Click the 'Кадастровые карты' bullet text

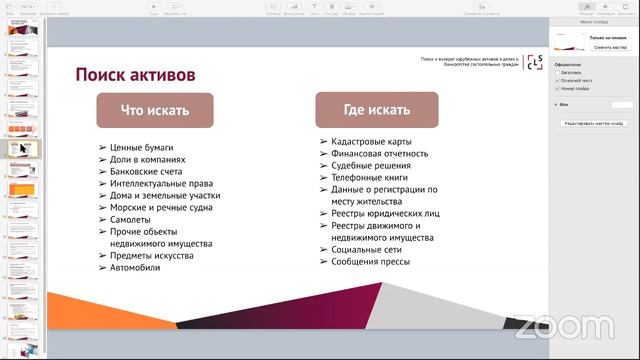(x=371, y=142)
